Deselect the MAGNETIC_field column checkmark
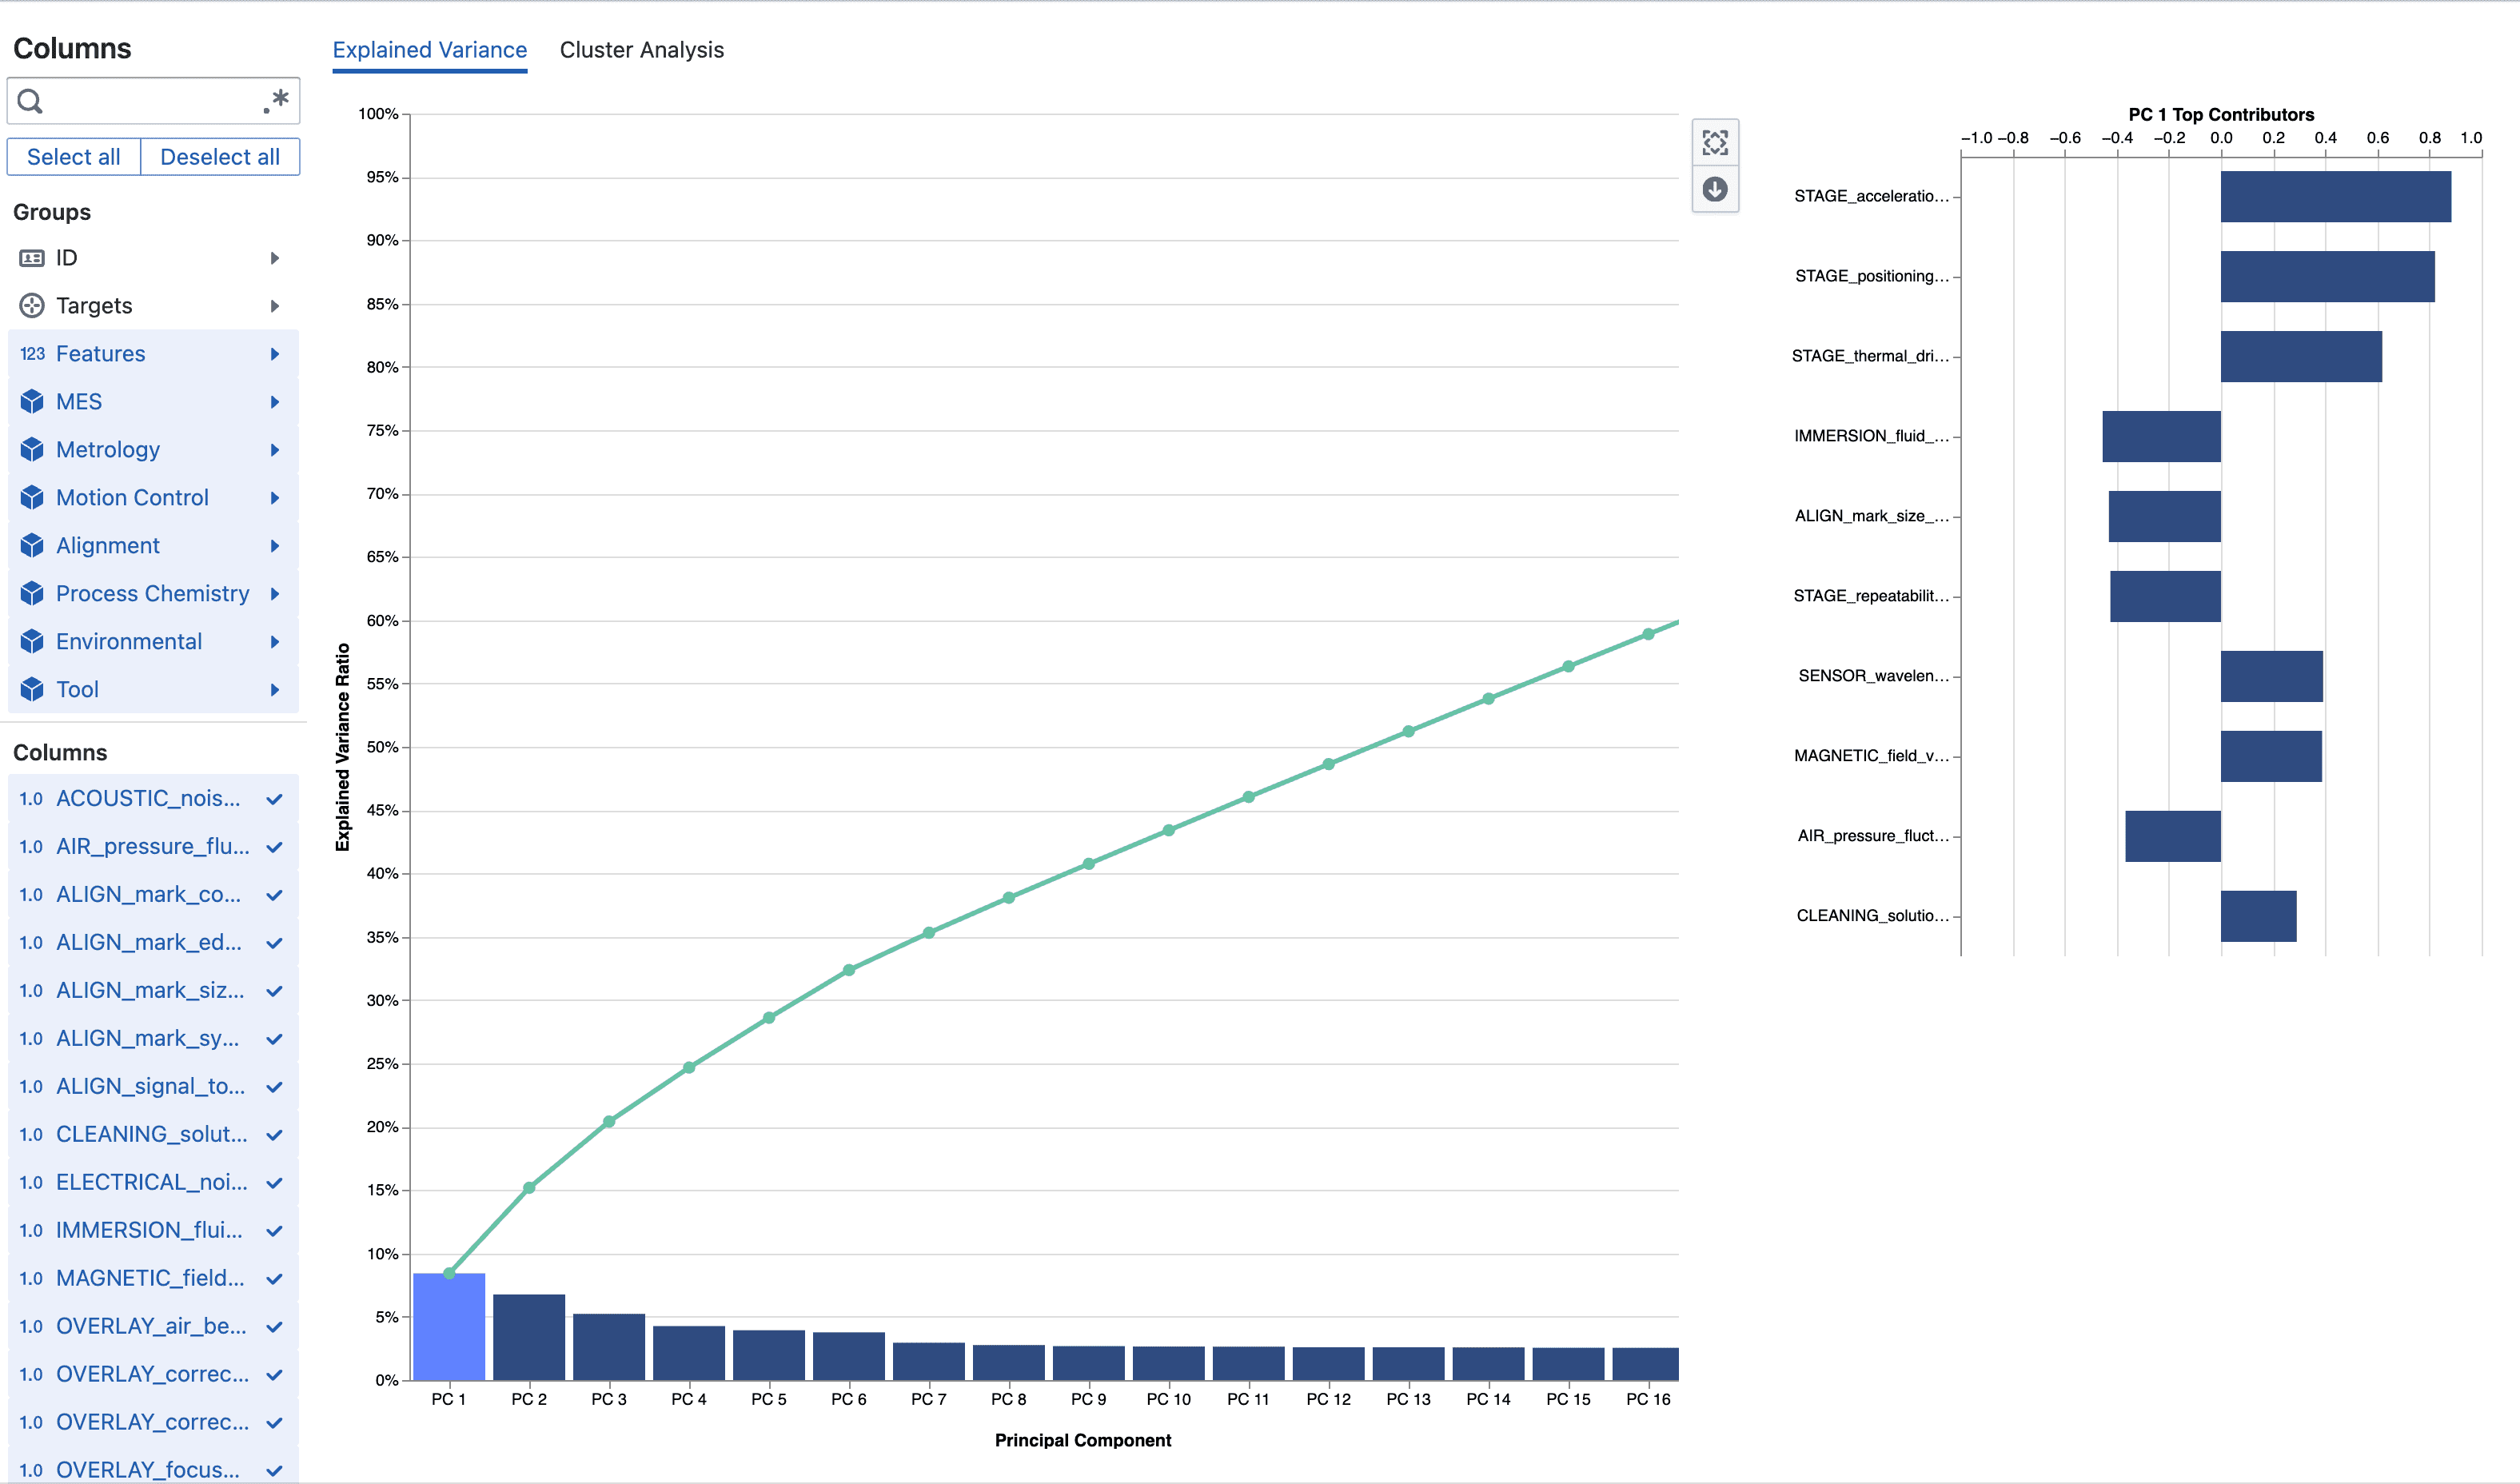Screen dimensions: 2520x1484 pos(275,1279)
